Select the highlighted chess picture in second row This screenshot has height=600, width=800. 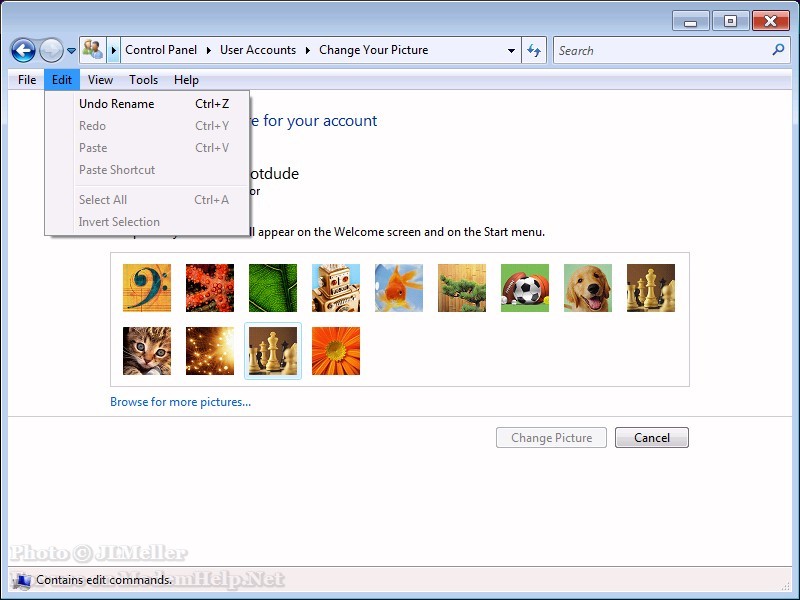[x=273, y=351]
